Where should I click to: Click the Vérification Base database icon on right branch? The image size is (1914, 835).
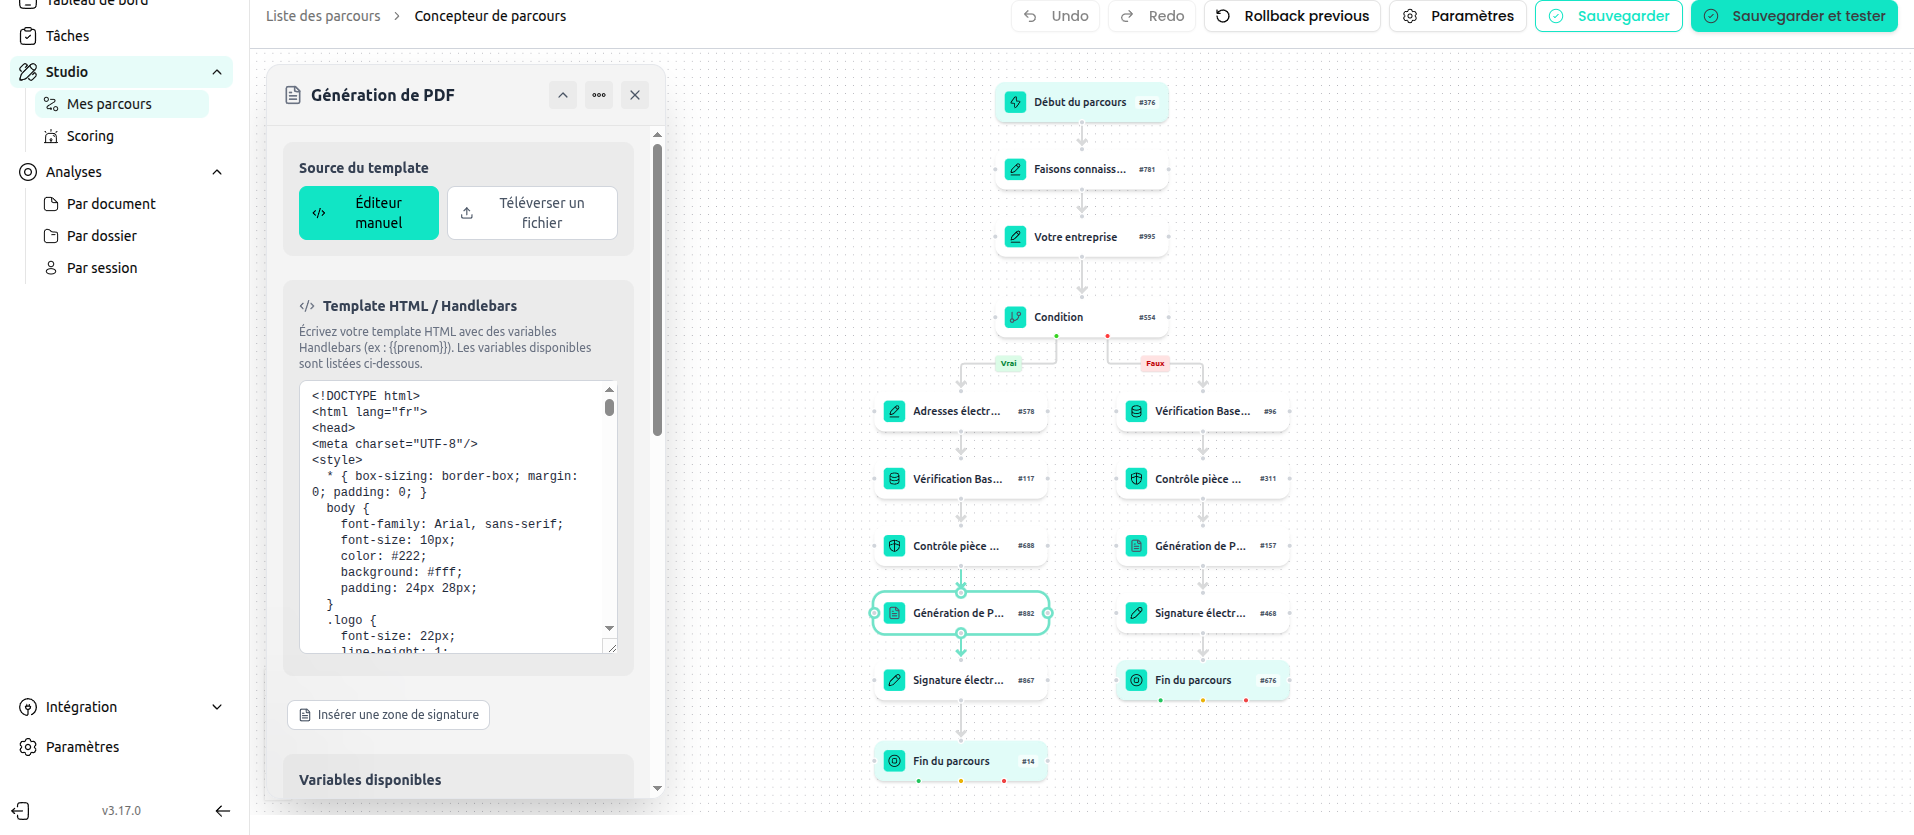click(x=1136, y=411)
